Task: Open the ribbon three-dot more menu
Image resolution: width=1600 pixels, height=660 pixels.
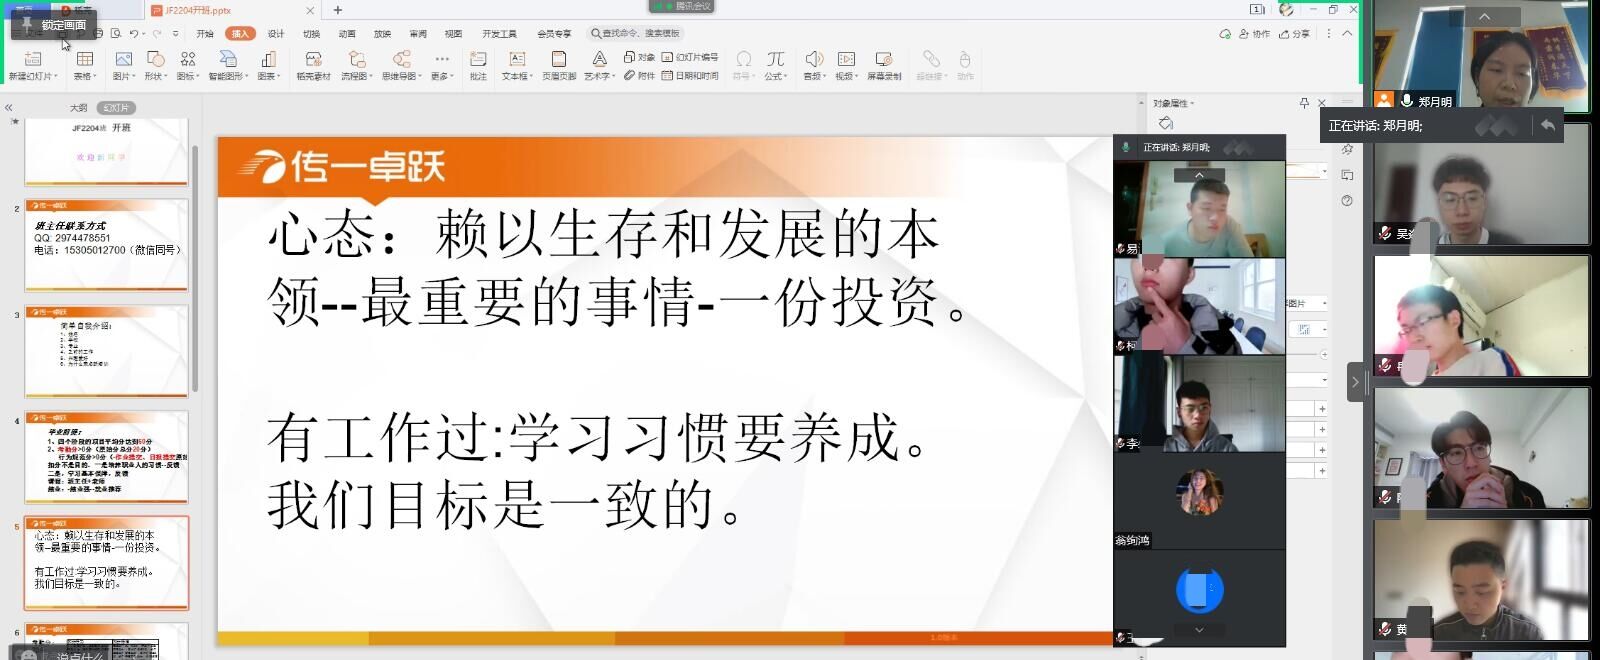Action: pos(1328,33)
